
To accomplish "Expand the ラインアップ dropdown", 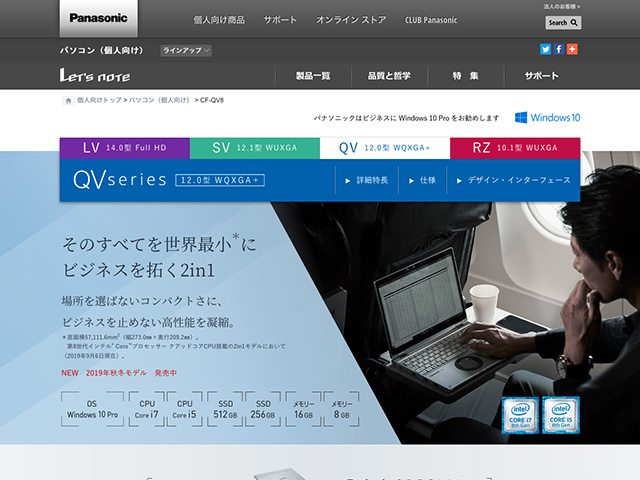I will point(186,51).
